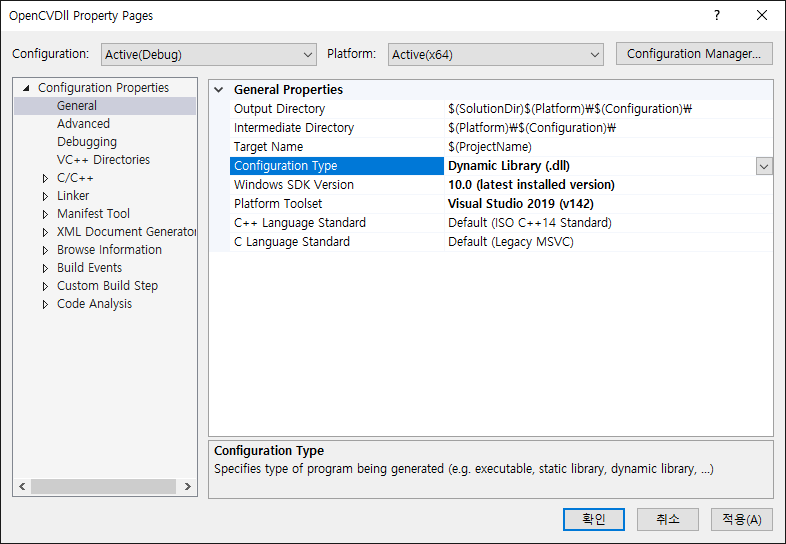Select the Configuration Type property row
This screenshot has width=786, height=544.
337,166
